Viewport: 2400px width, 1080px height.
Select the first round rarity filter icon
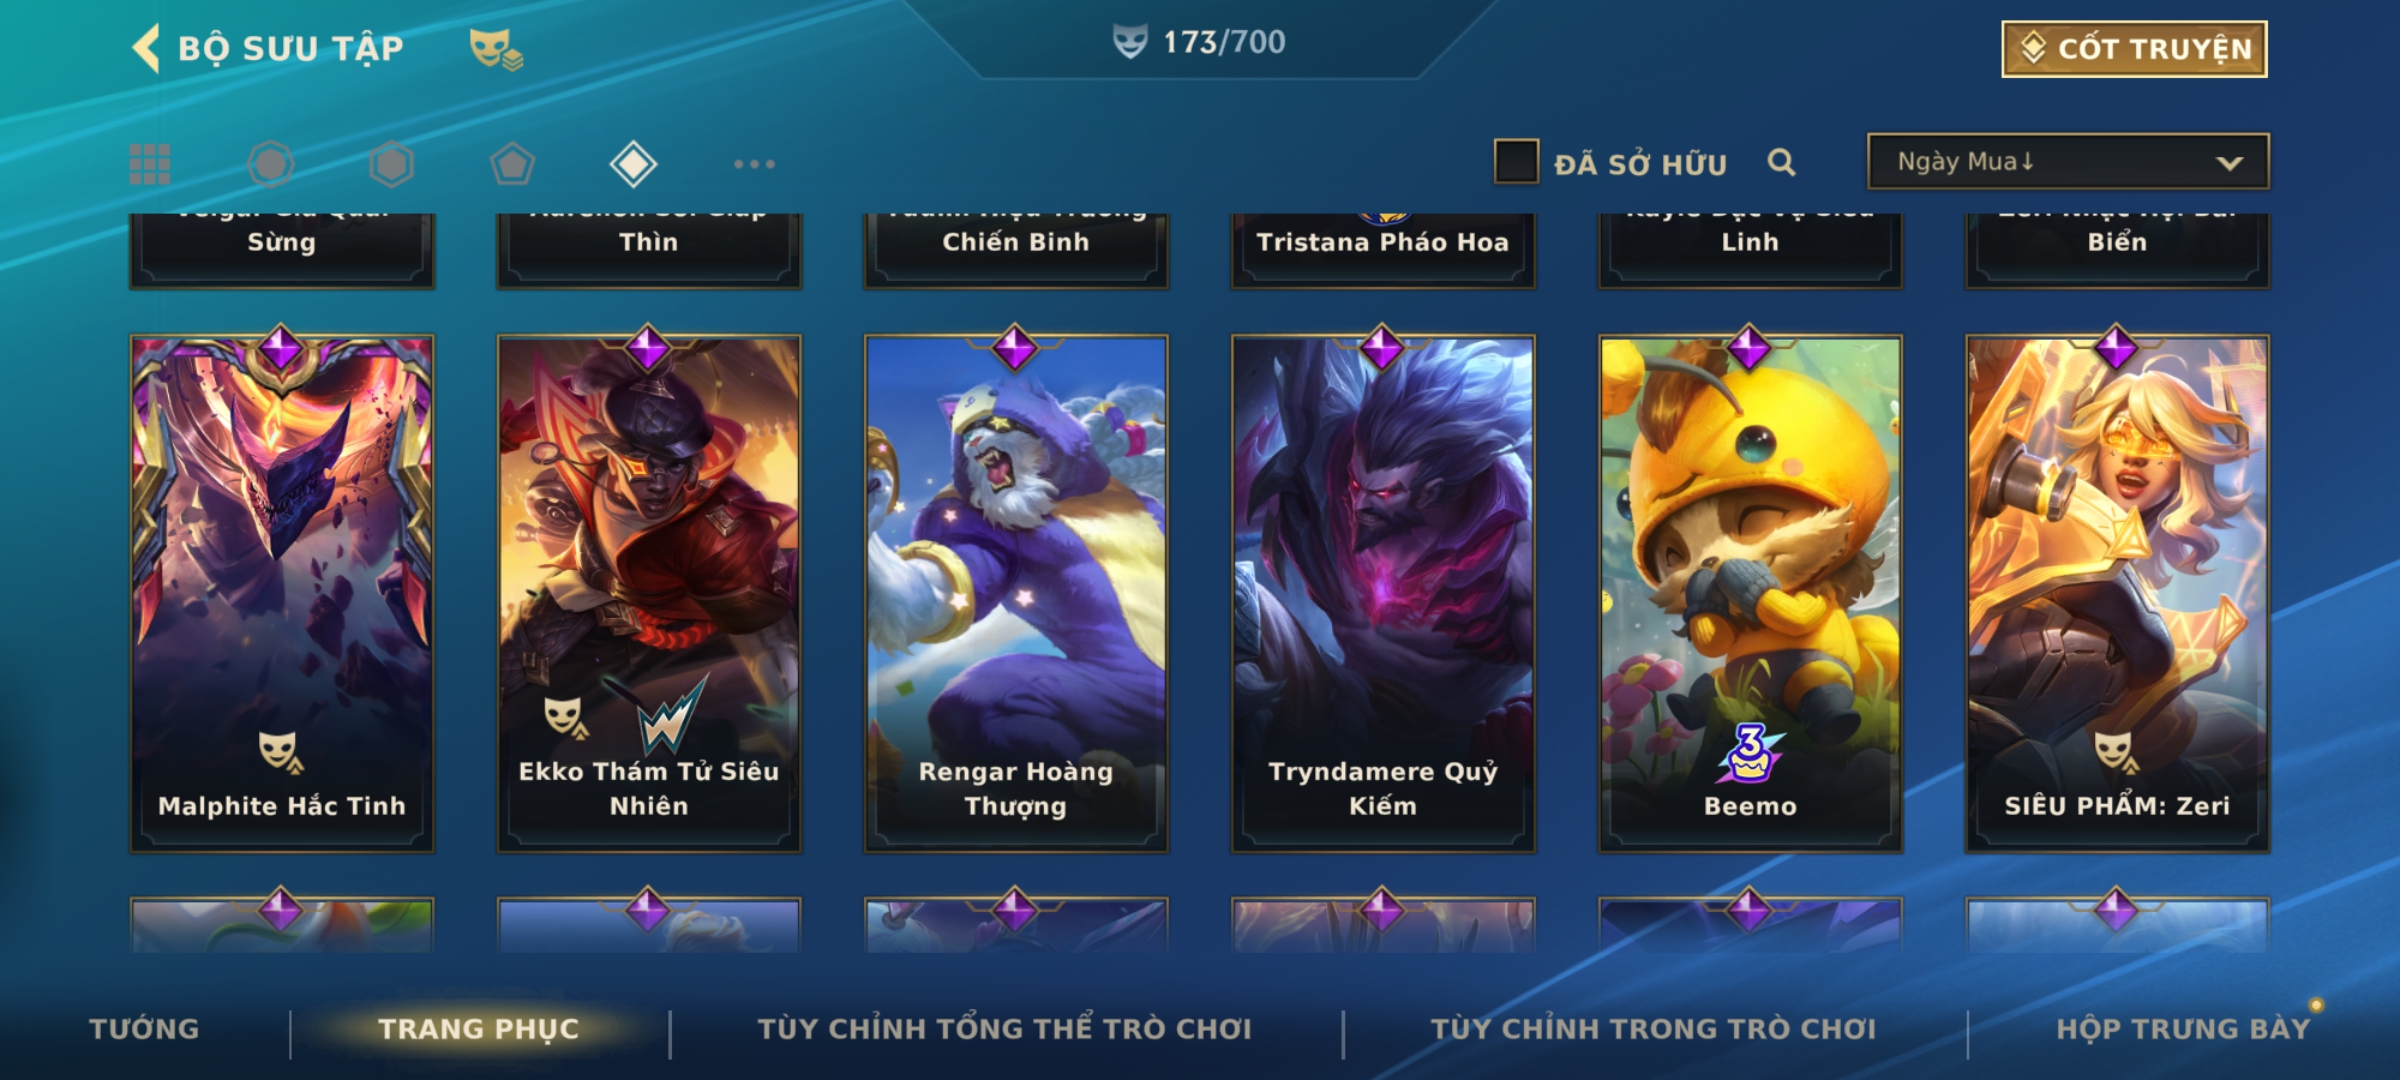click(270, 164)
